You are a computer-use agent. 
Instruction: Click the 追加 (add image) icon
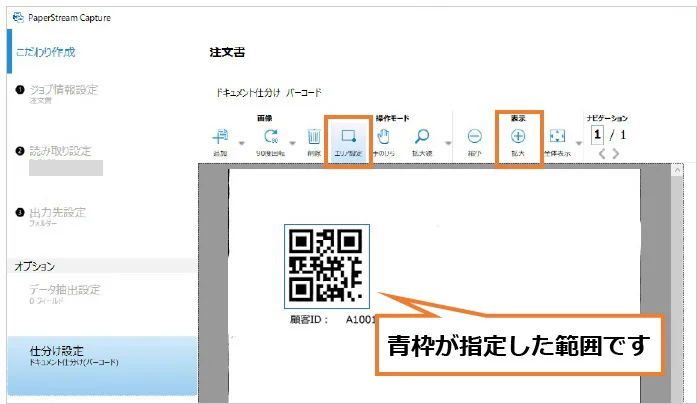pyautogui.click(x=220, y=137)
